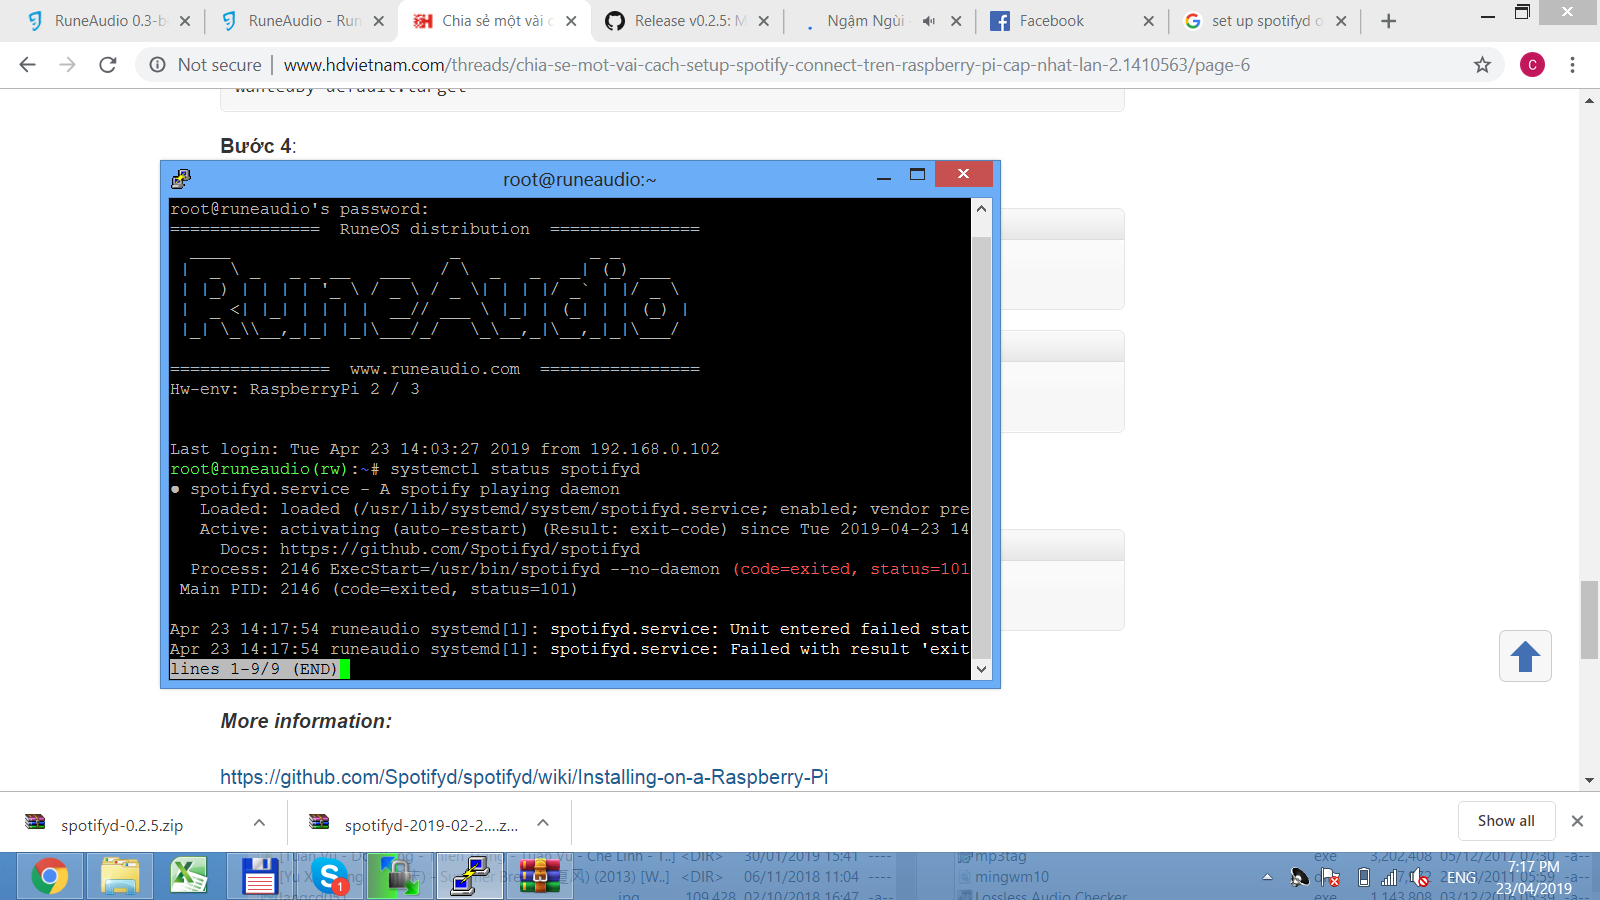Go forward in browser history
This screenshot has width=1600, height=900.
click(67, 65)
